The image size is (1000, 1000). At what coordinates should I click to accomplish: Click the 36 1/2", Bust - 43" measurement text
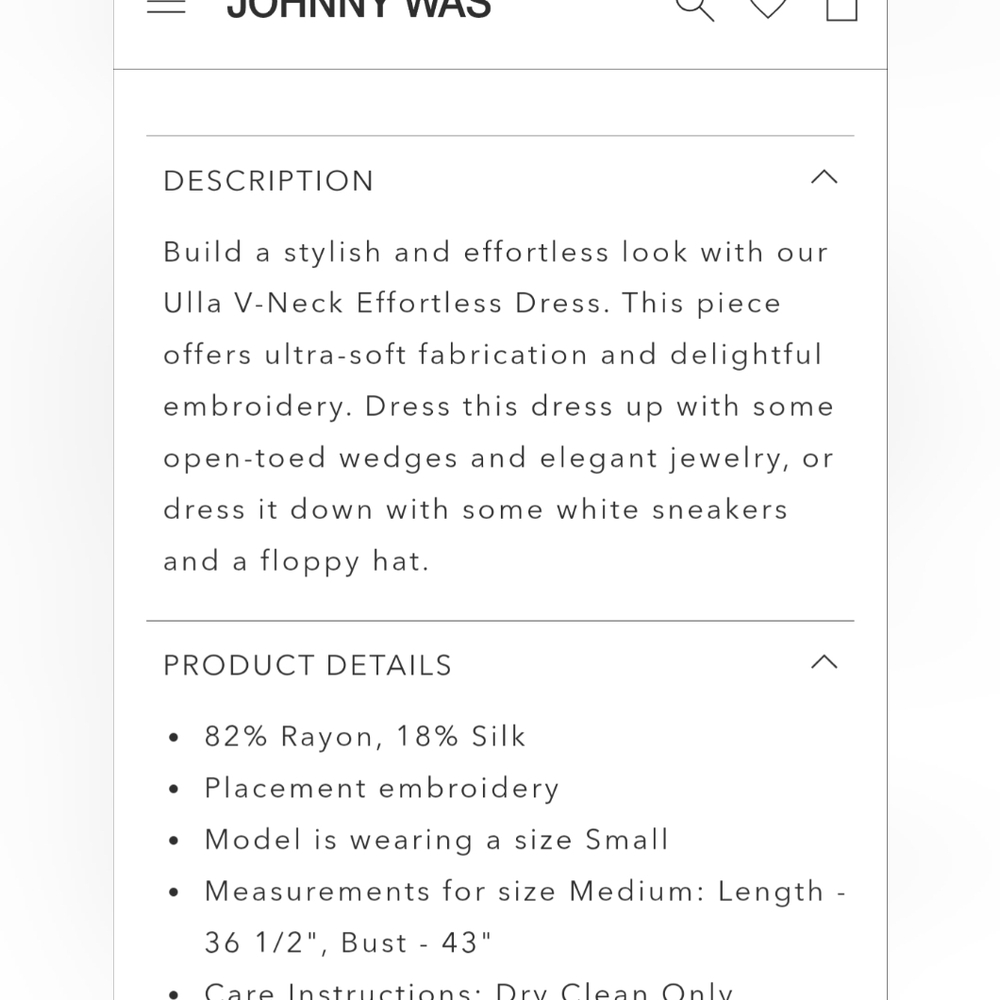click(348, 943)
